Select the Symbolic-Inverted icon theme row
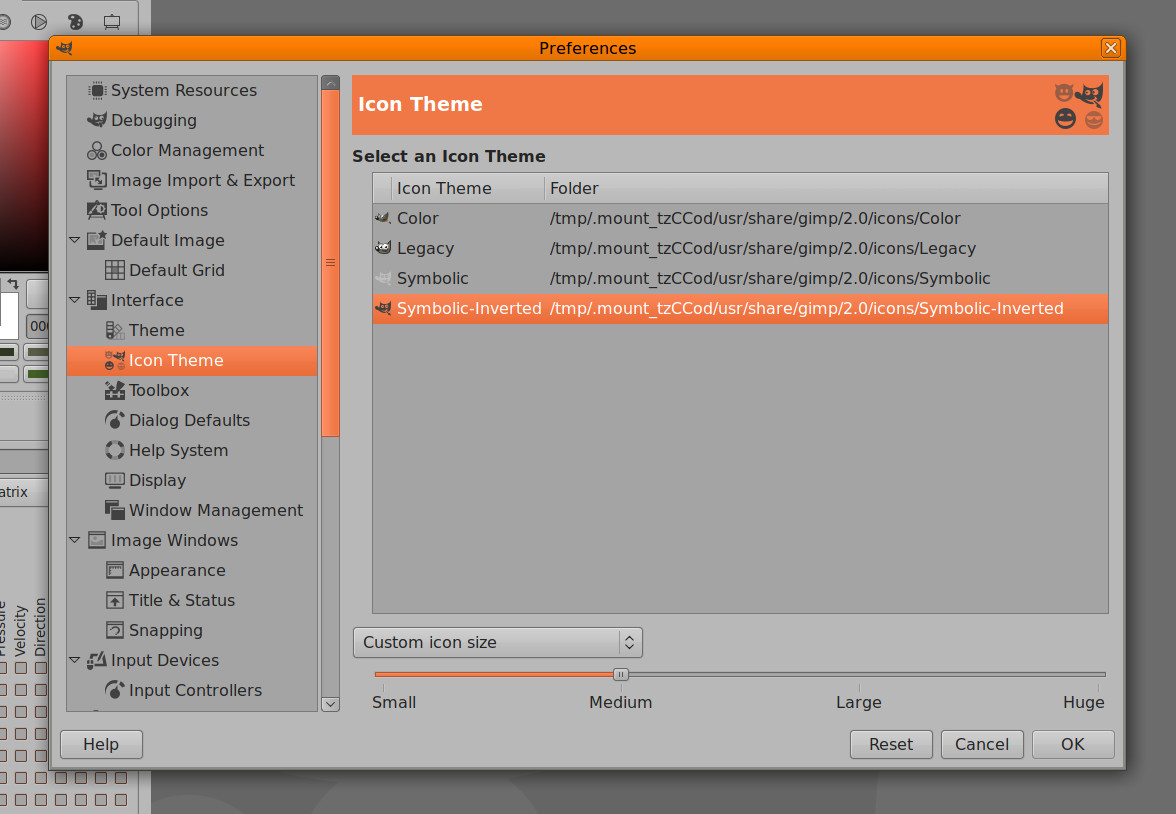 (740, 308)
